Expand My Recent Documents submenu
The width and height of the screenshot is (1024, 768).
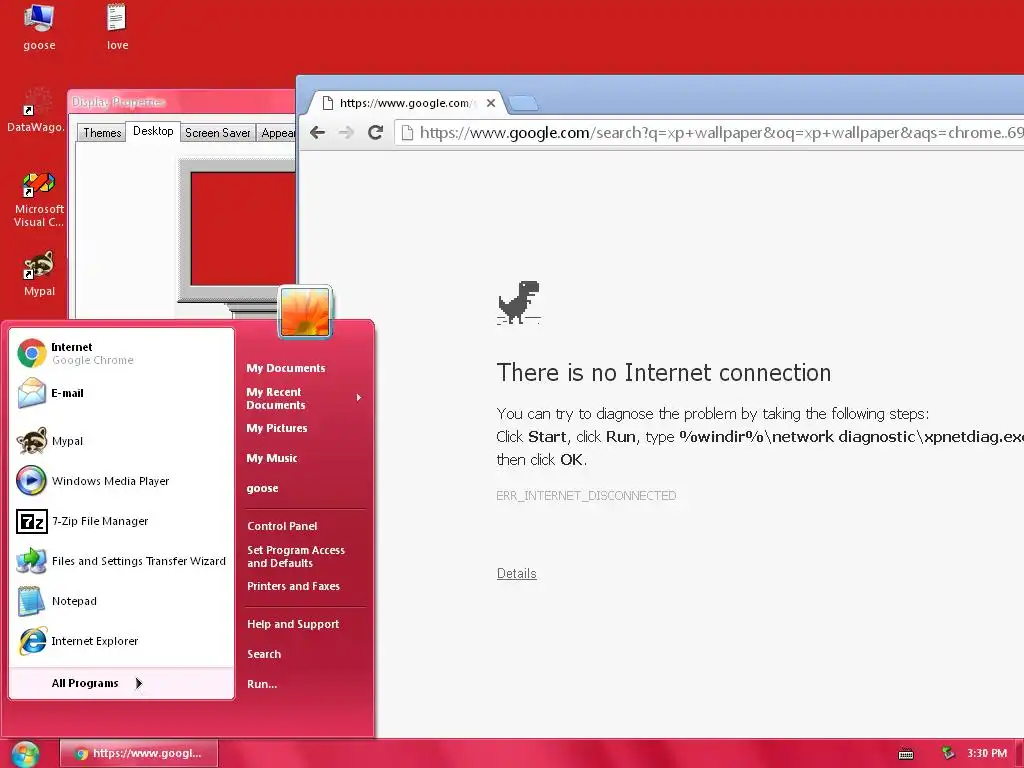(304, 398)
